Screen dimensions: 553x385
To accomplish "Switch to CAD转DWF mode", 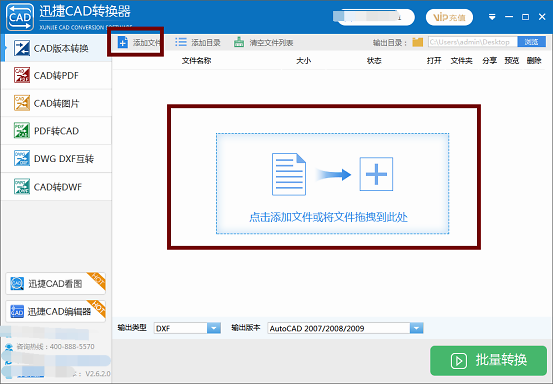I will pyautogui.click(x=57, y=187).
